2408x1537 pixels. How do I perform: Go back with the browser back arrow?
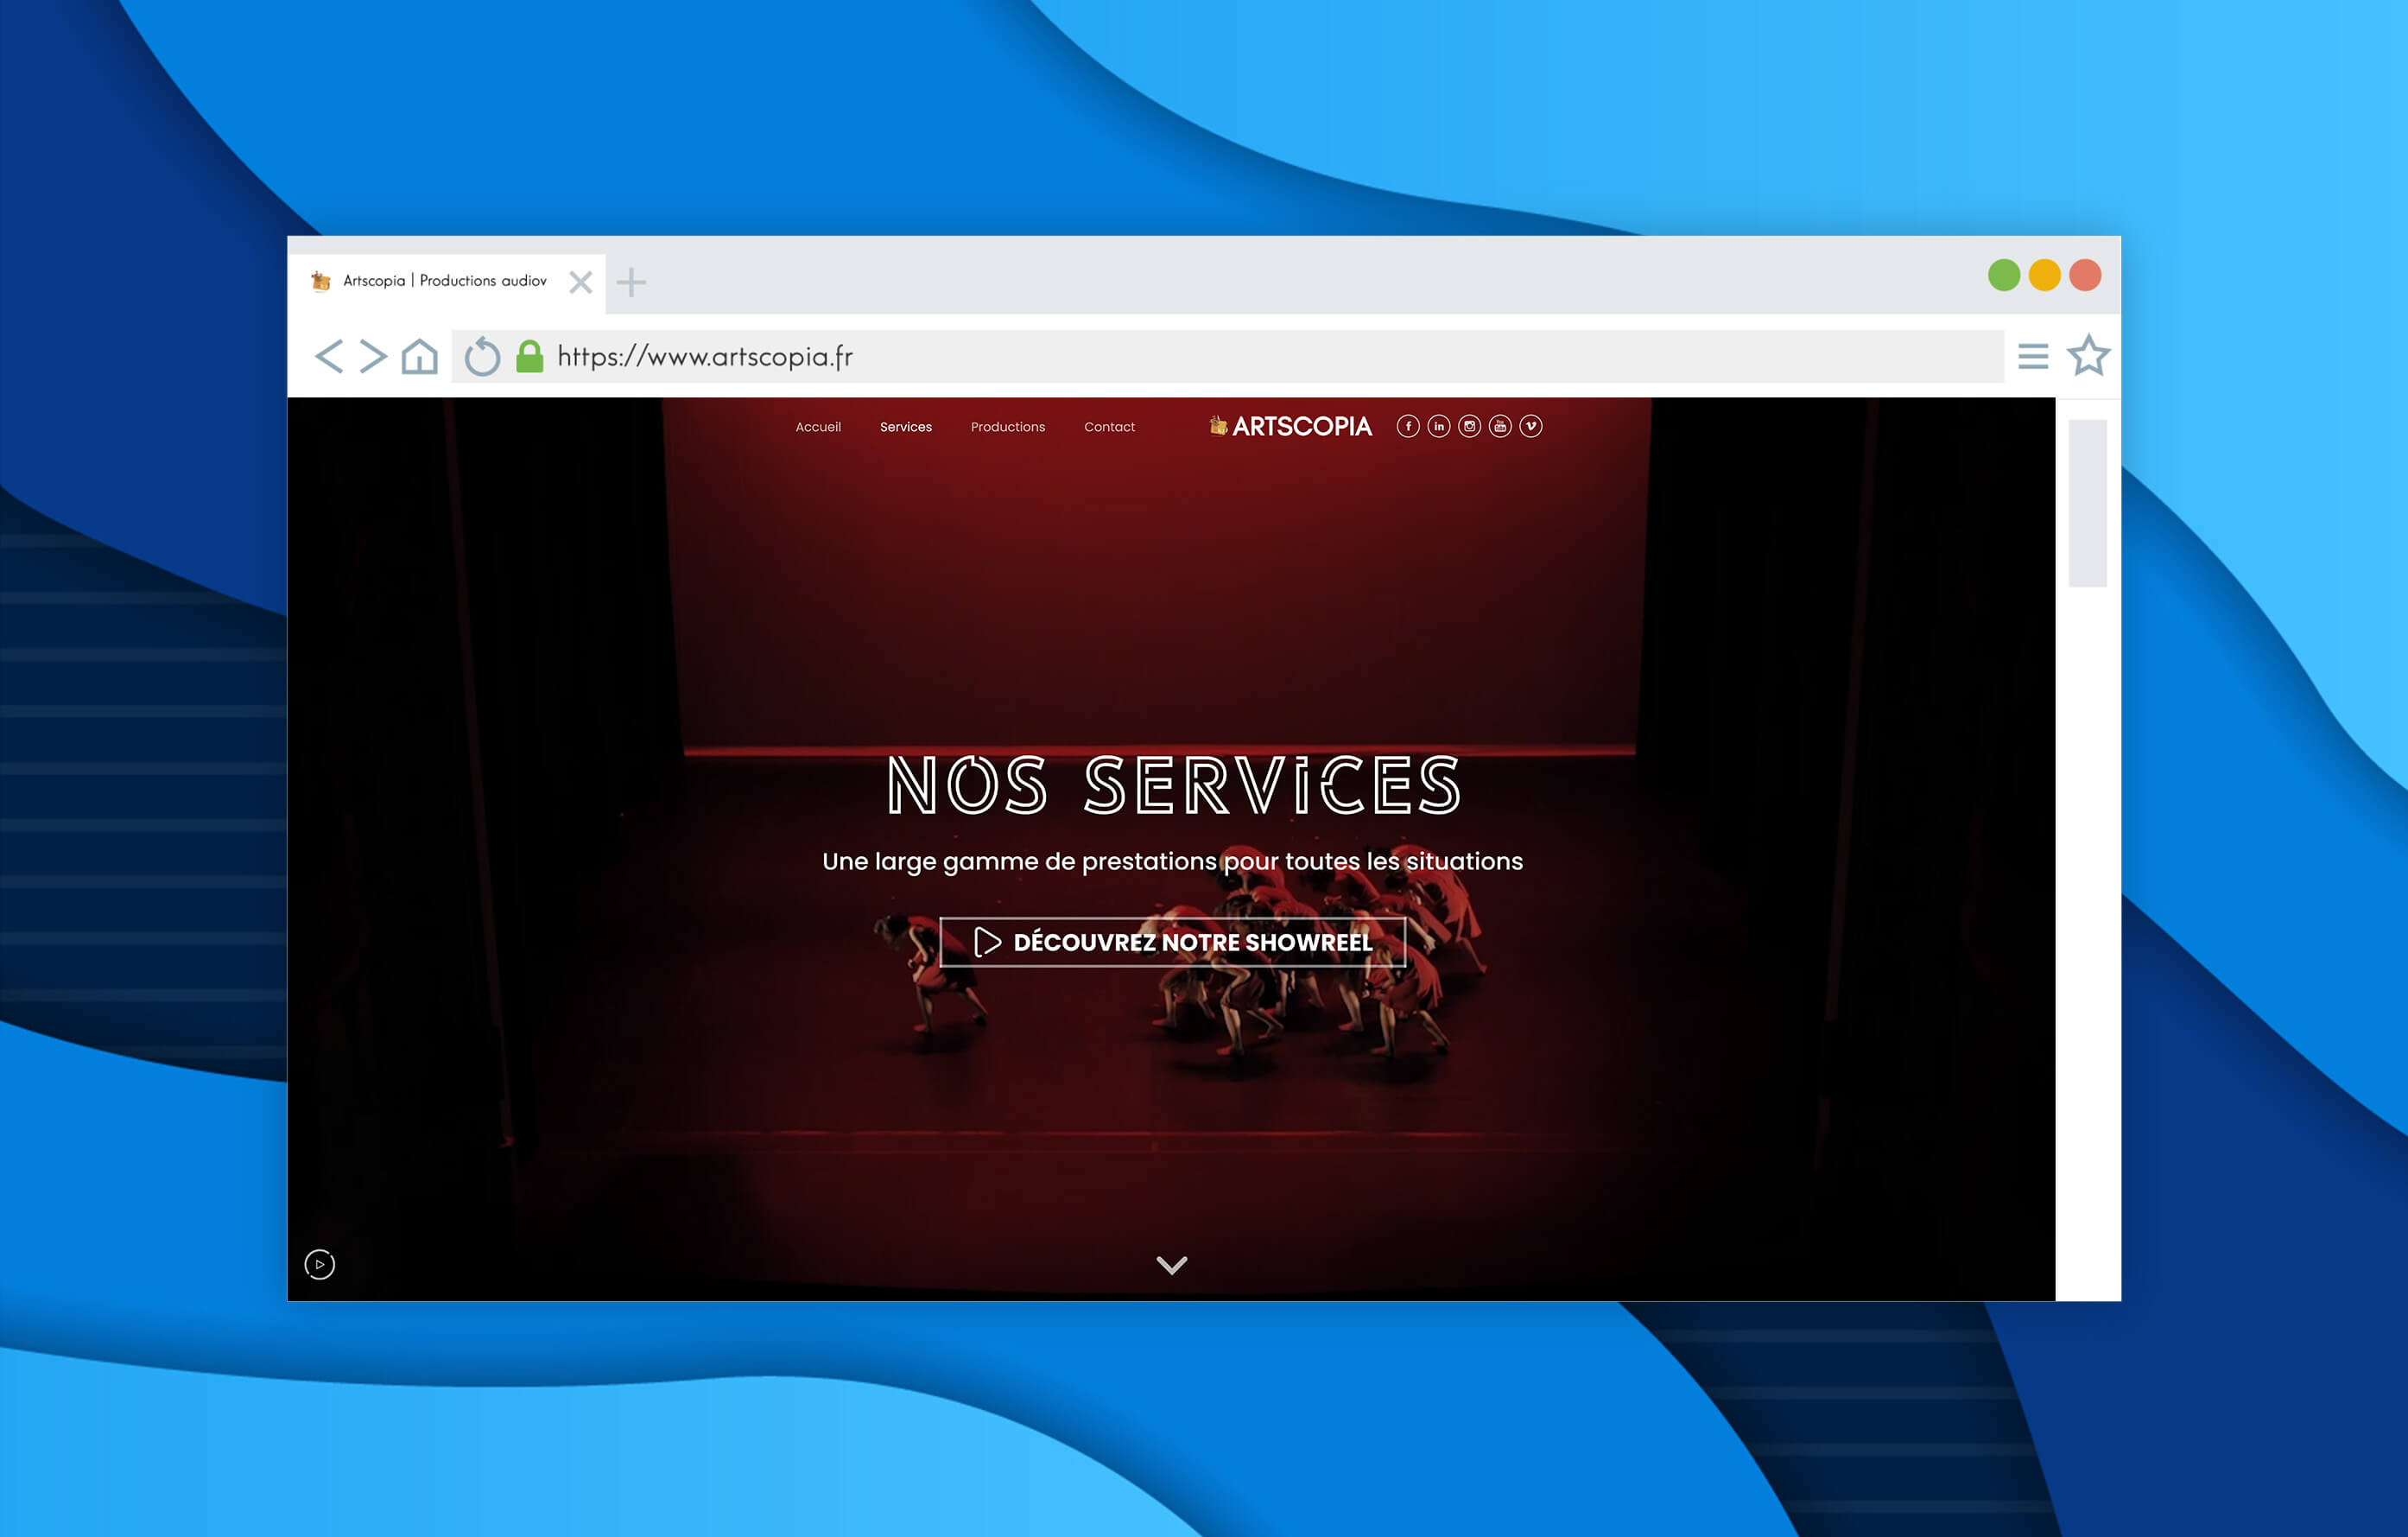click(x=329, y=356)
